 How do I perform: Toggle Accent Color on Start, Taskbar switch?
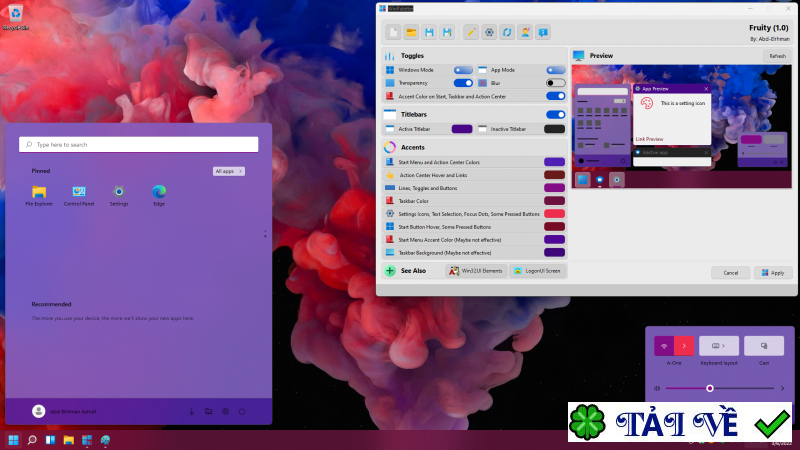tap(555, 96)
